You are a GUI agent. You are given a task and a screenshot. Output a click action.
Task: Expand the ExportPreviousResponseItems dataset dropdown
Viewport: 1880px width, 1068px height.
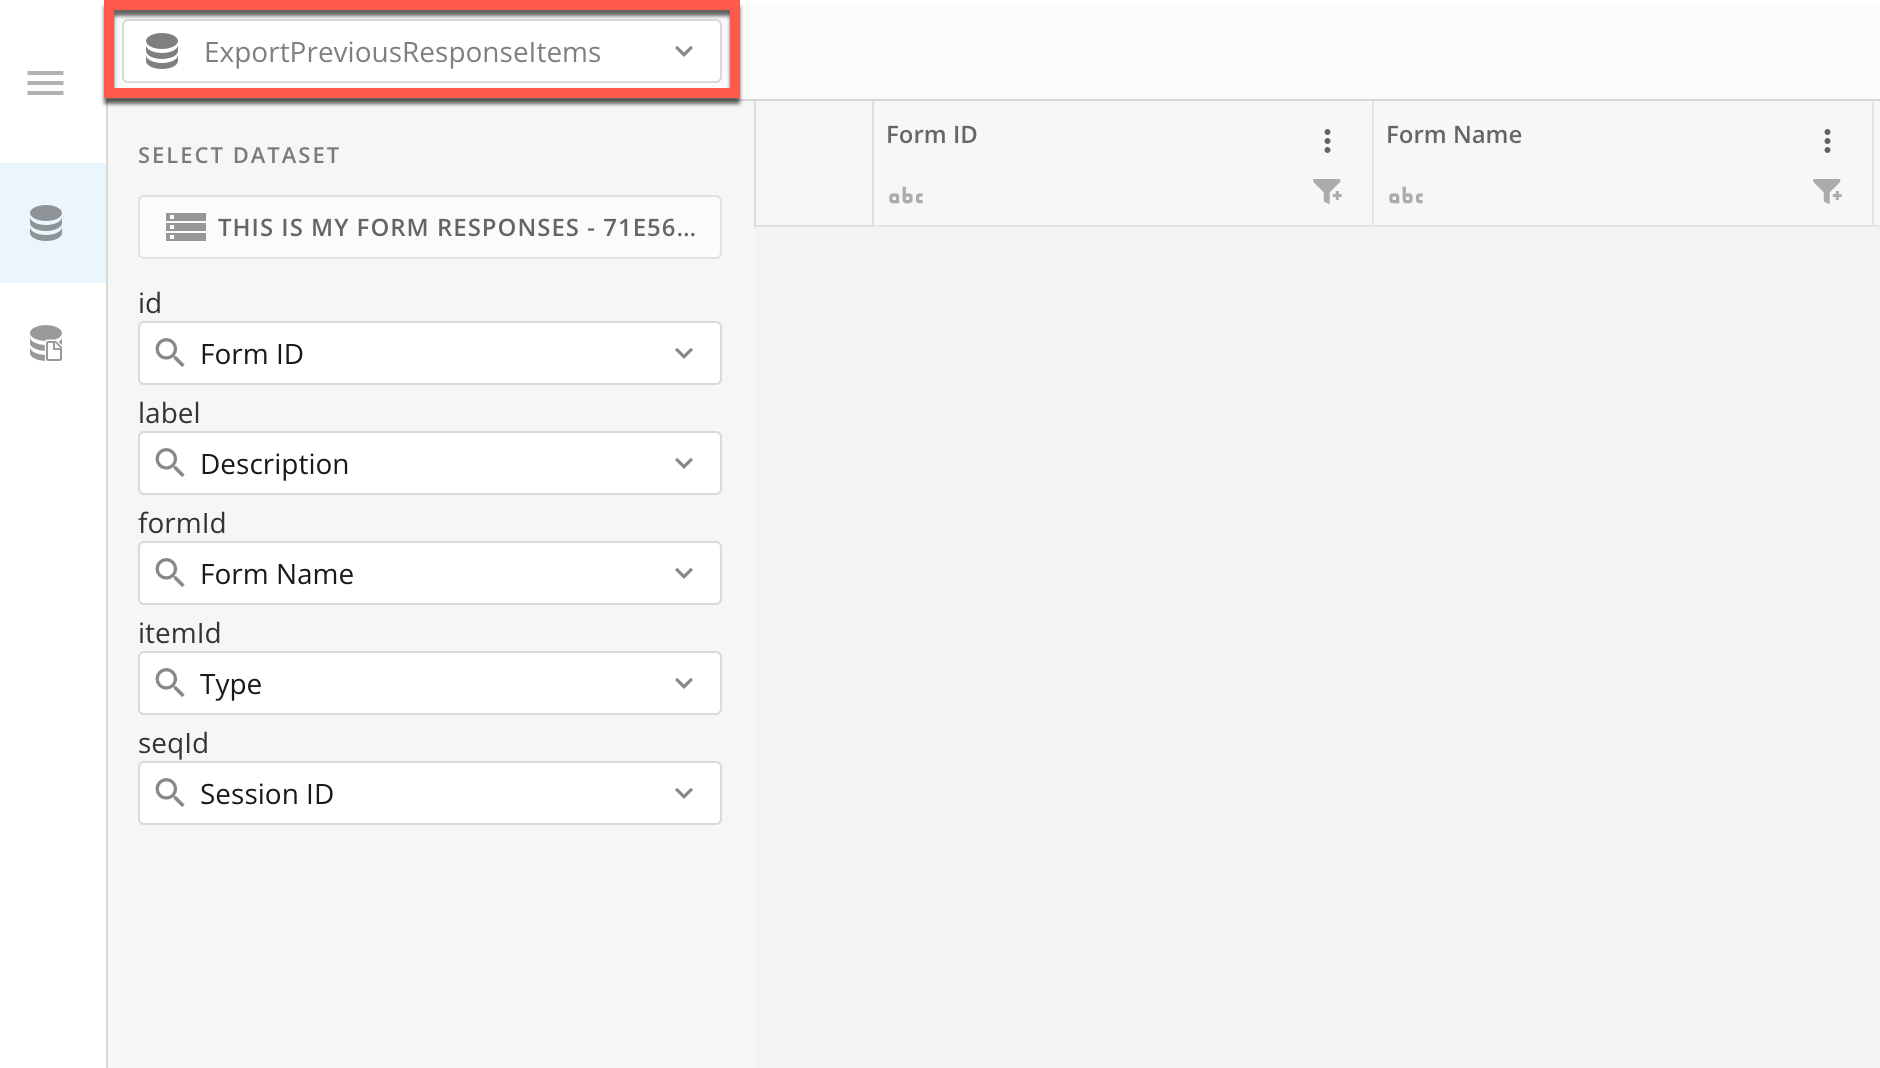coord(685,50)
